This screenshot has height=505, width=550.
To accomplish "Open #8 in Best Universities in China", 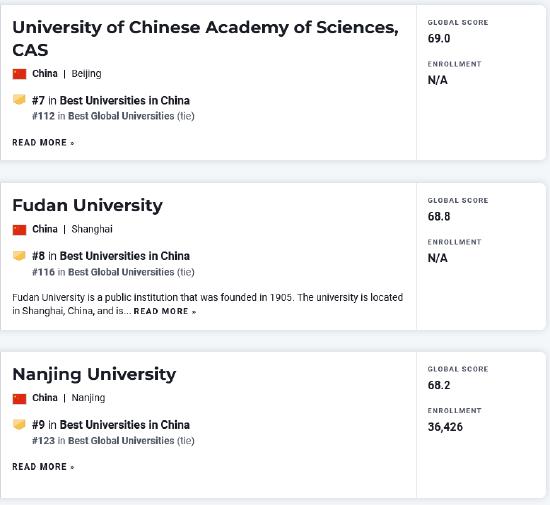I will coord(111,256).
